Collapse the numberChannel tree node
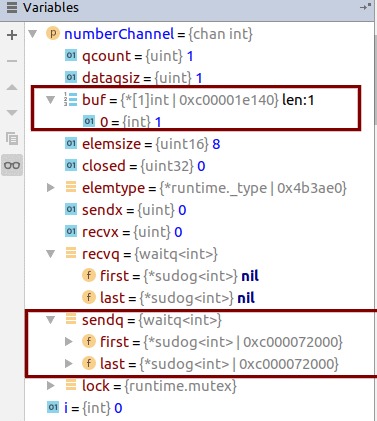 [x=33, y=34]
